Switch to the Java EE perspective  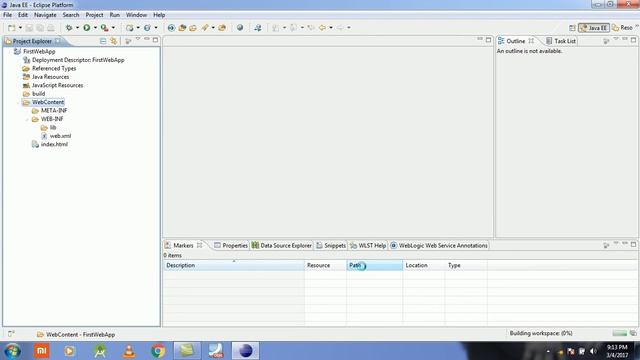tap(594, 28)
